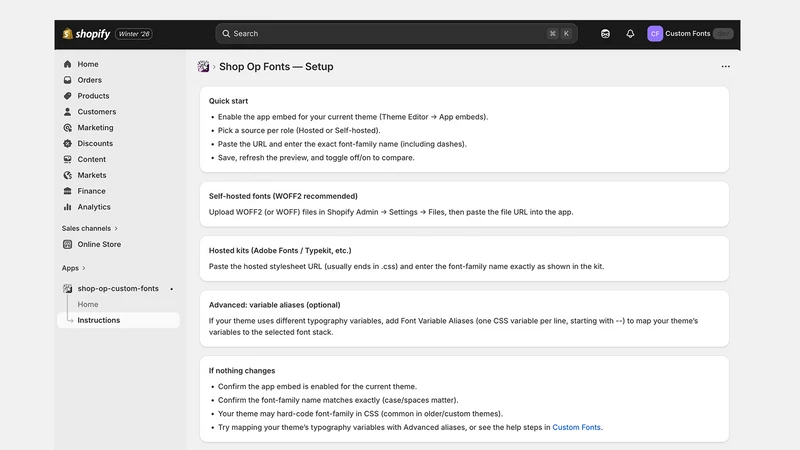This screenshot has height=450, width=800.
Task: Click the Products tag icon
Action: click(67, 96)
